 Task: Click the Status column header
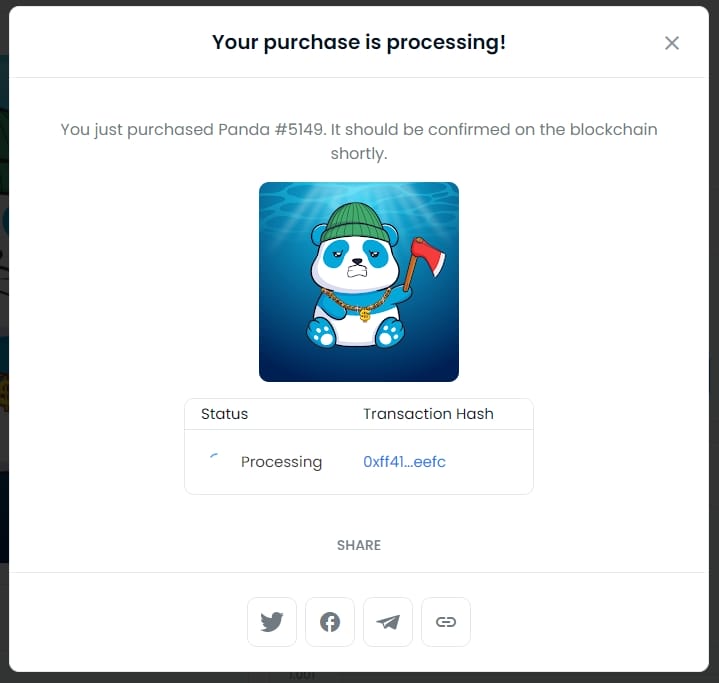(x=225, y=414)
